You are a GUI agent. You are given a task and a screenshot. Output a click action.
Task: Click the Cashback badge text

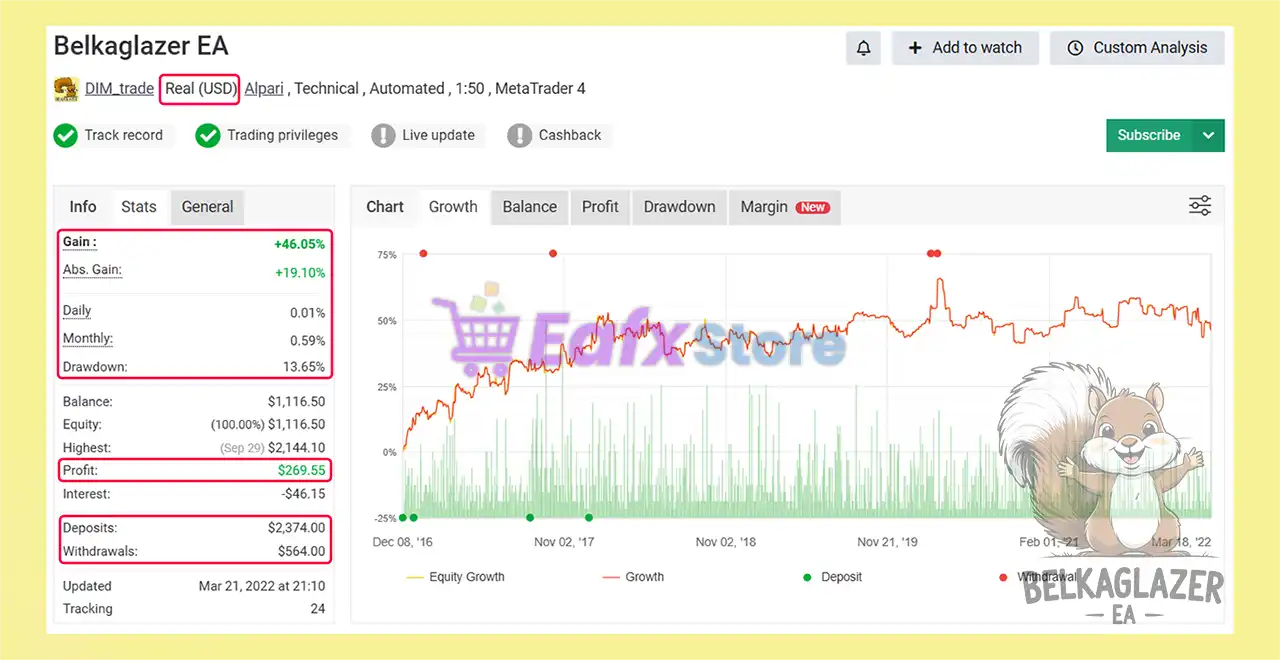click(x=570, y=135)
